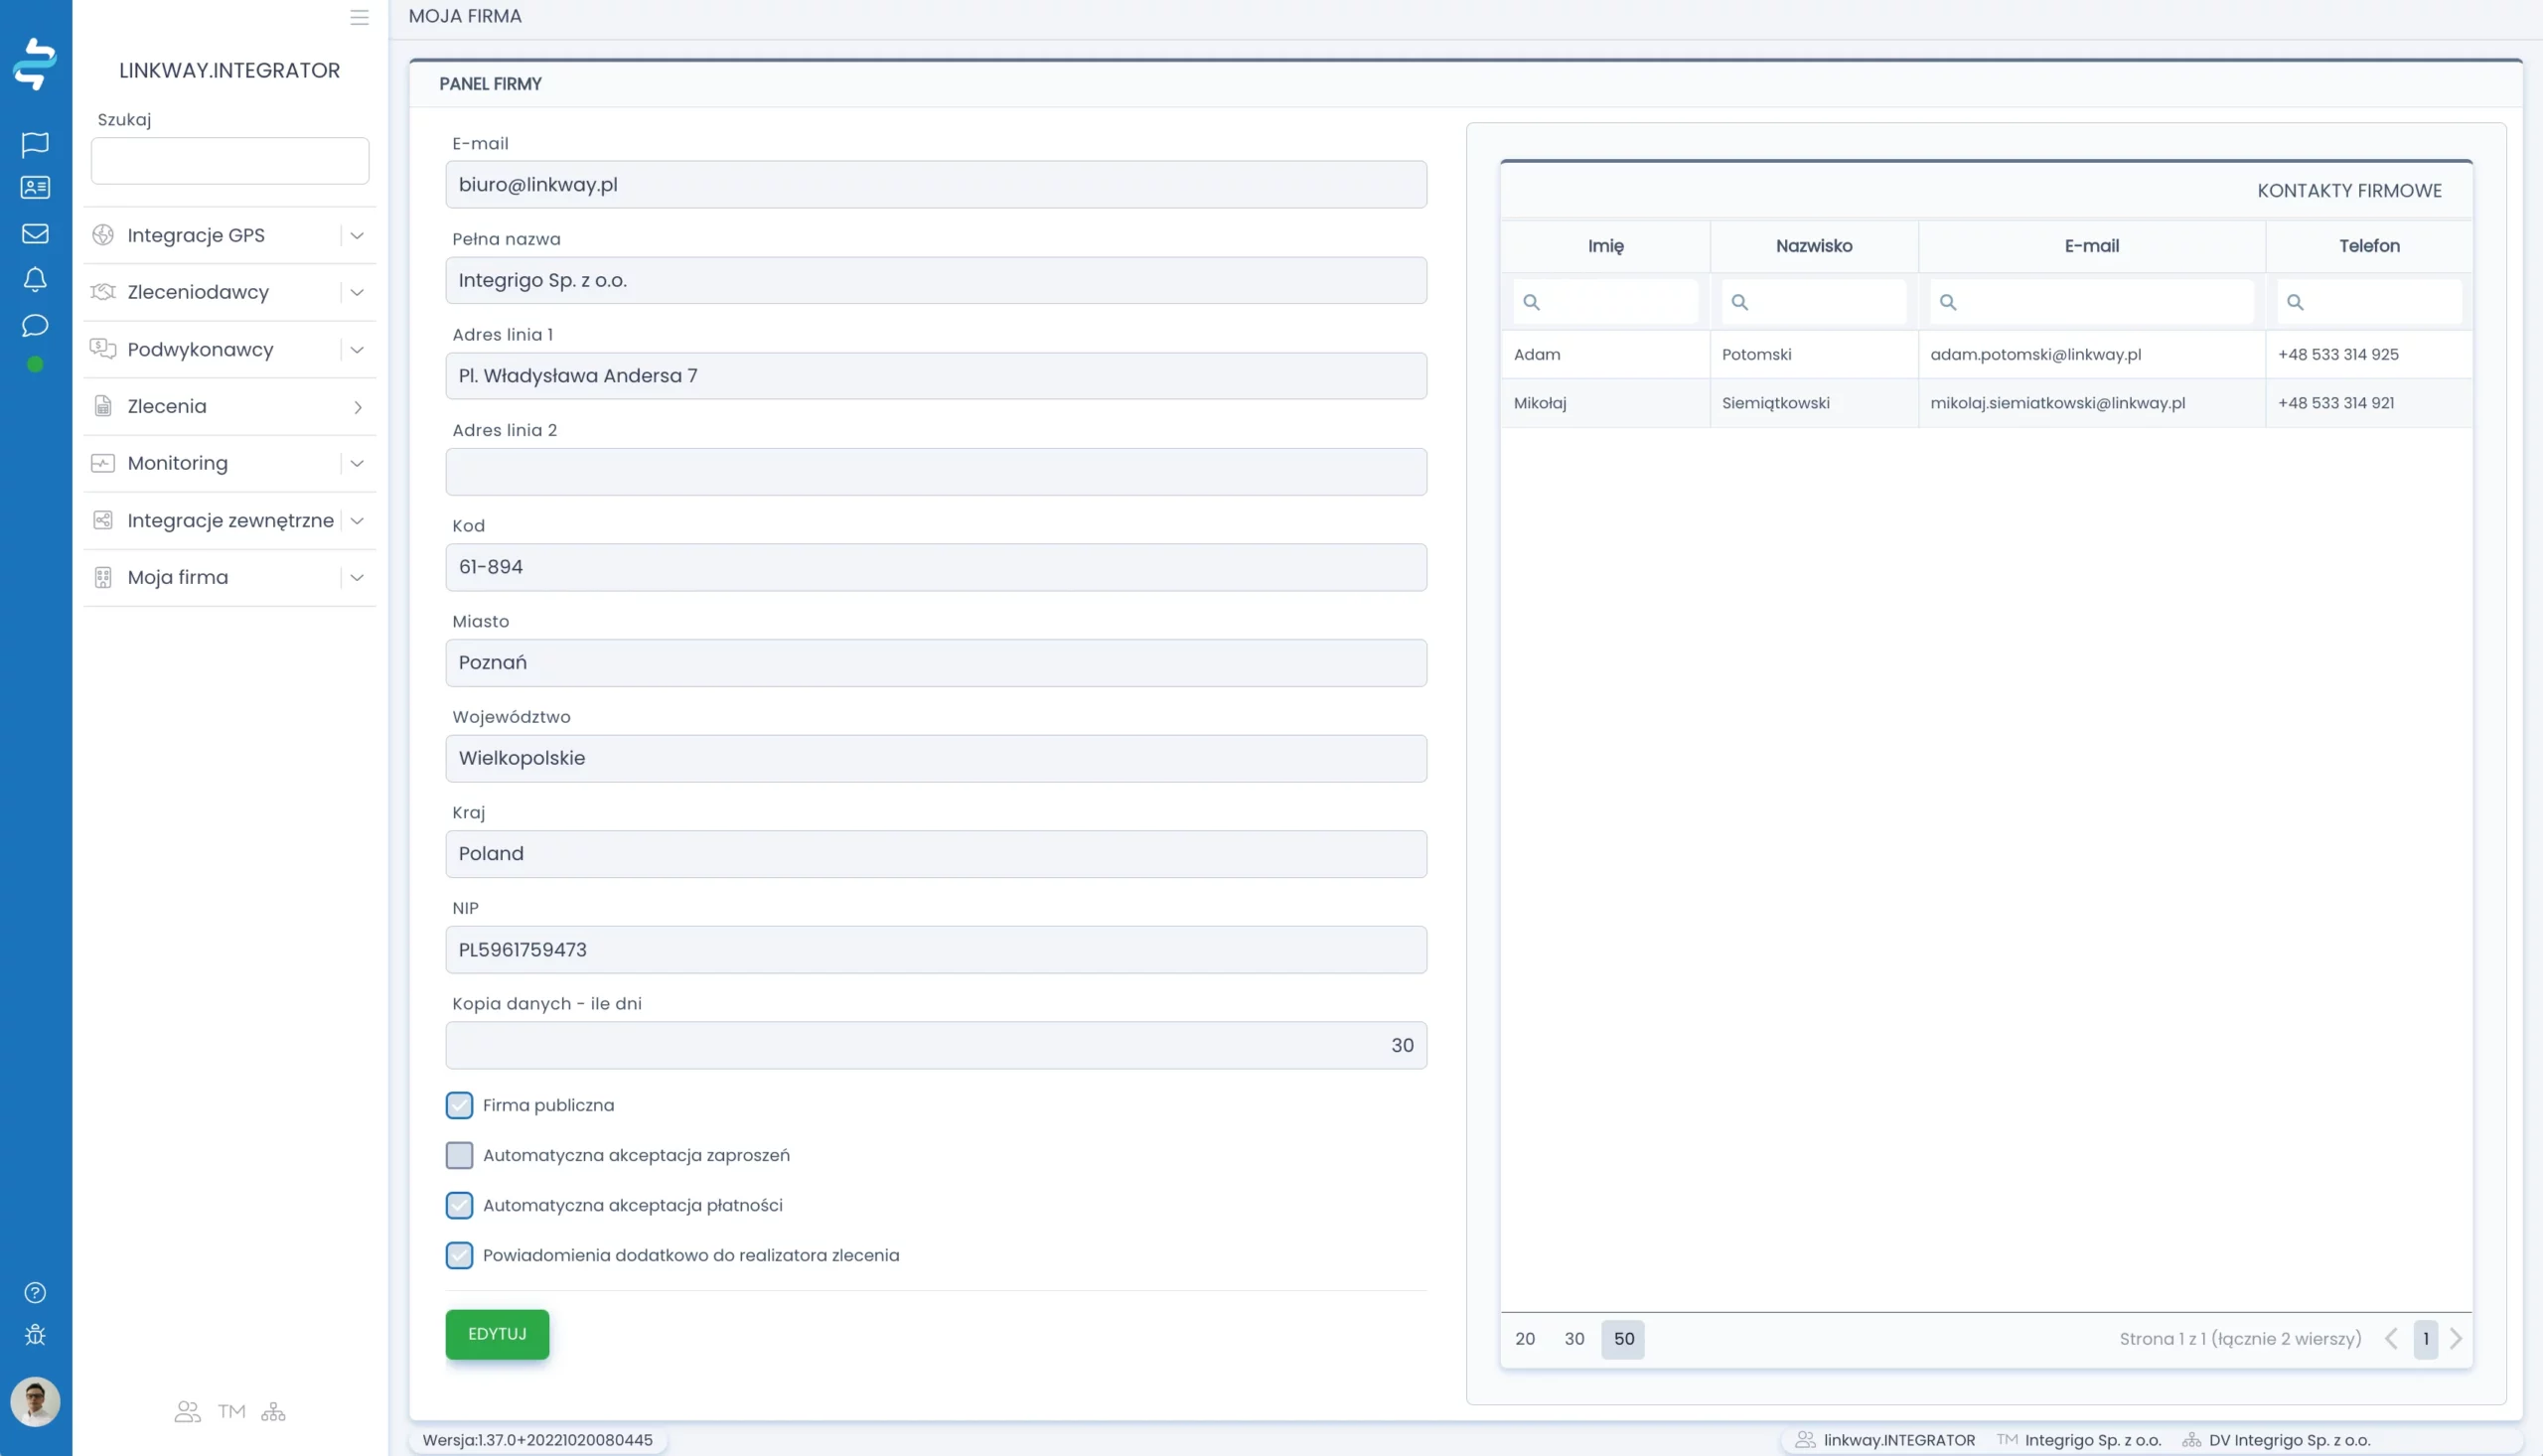Viewport: 2543px width, 1456px height.
Task: Open the flag icon in the left rail
Action: click(35, 144)
